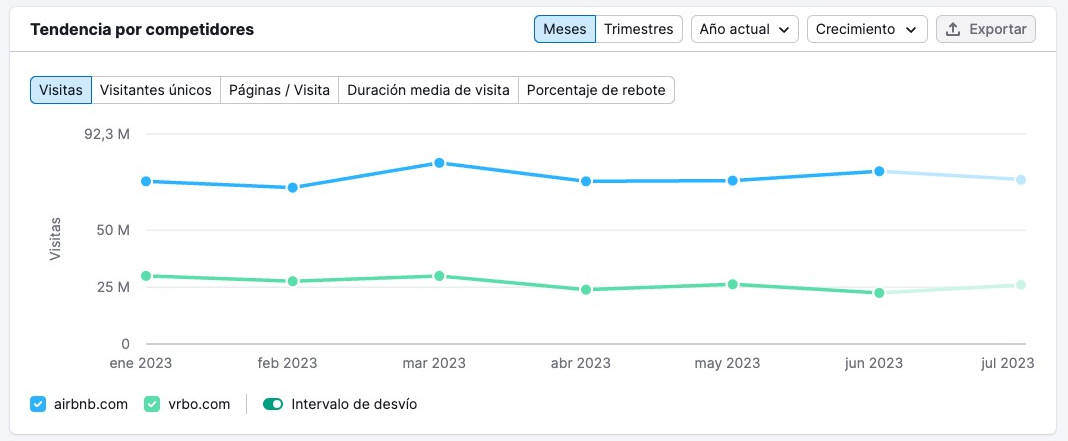Turn off the Intervalo de desvío switch
Viewport: 1068px width, 441px height.
tap(272, 404)
